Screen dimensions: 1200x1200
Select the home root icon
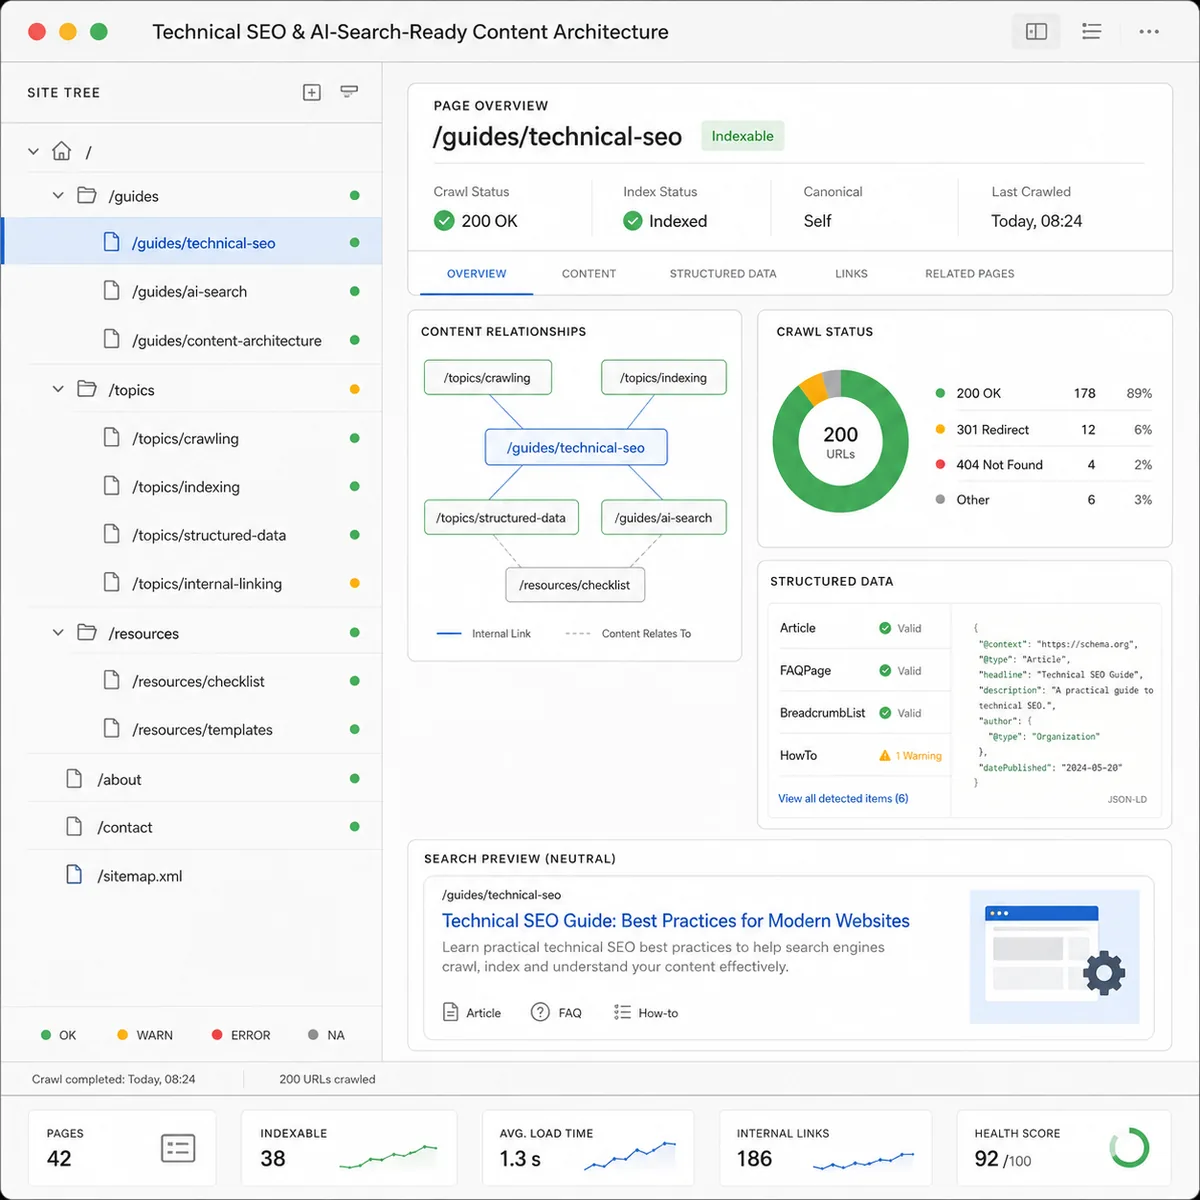62,151
